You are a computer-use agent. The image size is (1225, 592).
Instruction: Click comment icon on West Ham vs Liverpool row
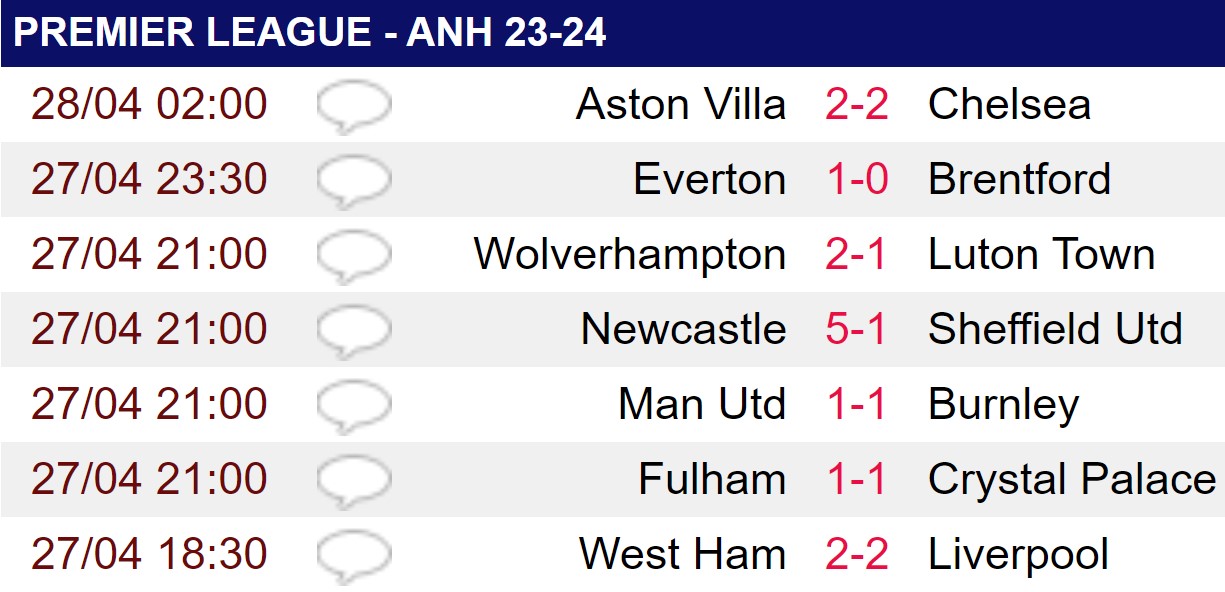point(354,557)
